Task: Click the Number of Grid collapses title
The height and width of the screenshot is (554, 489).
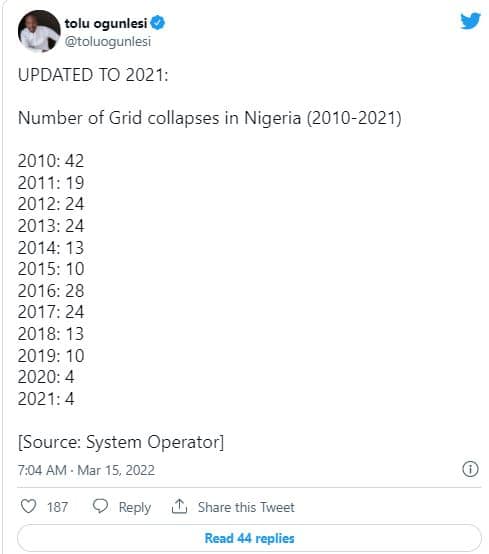Action: (x=210, y=118)
